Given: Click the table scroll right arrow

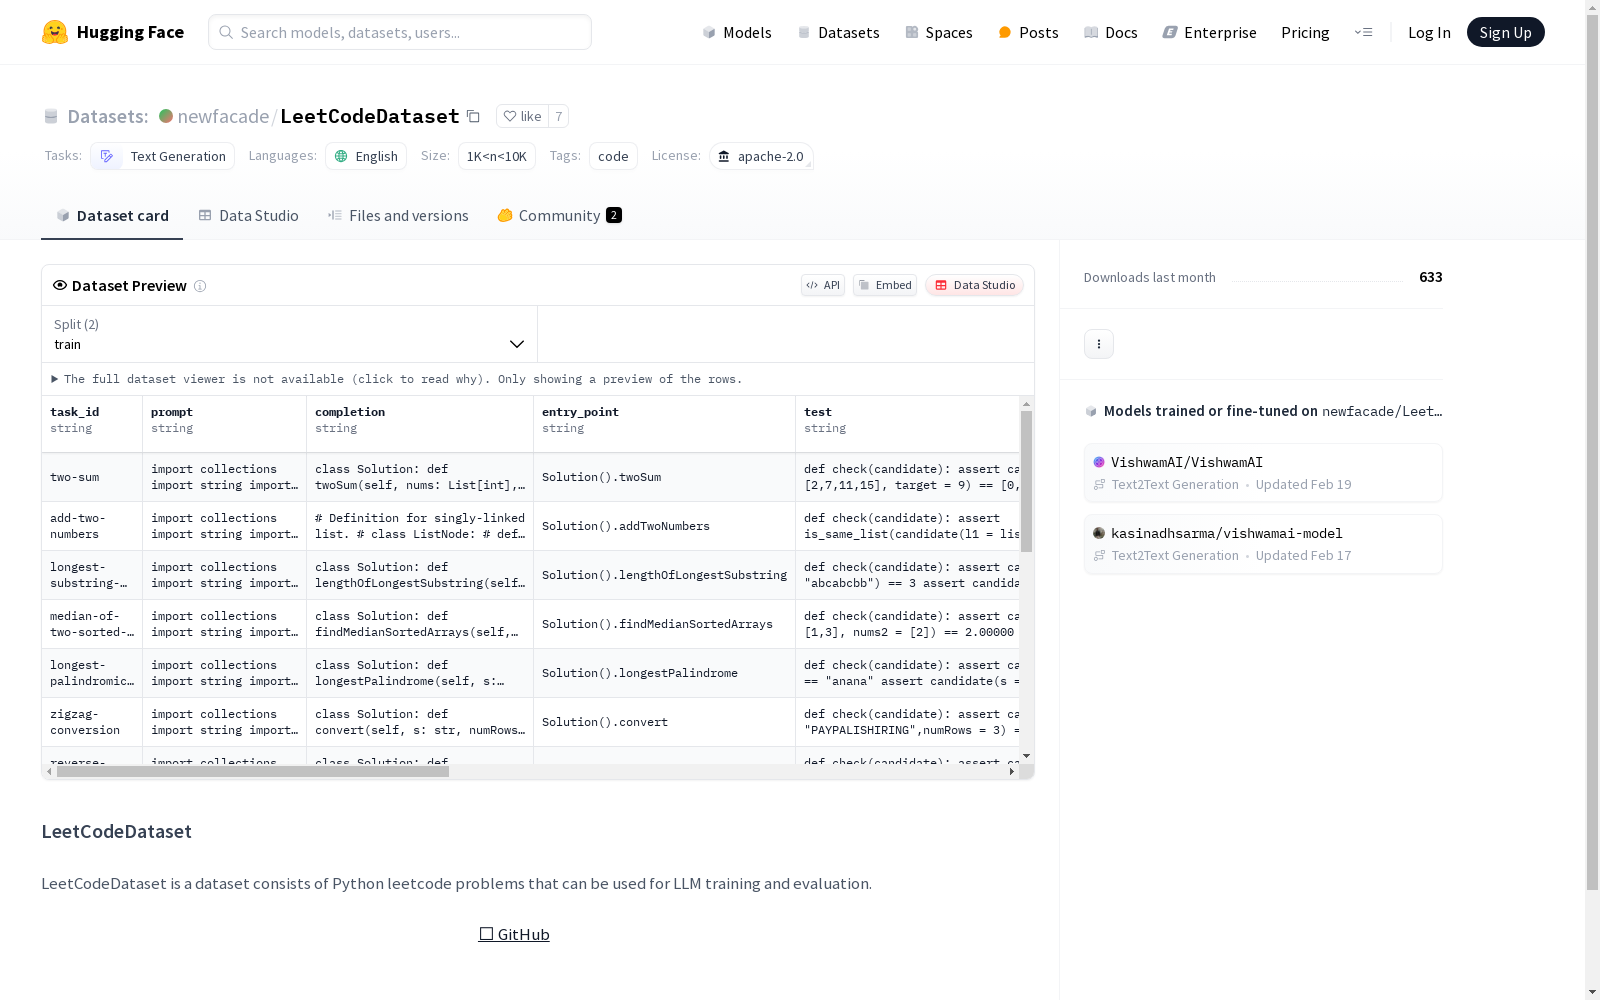Looking at the screenshot, I should (1012, 771).
